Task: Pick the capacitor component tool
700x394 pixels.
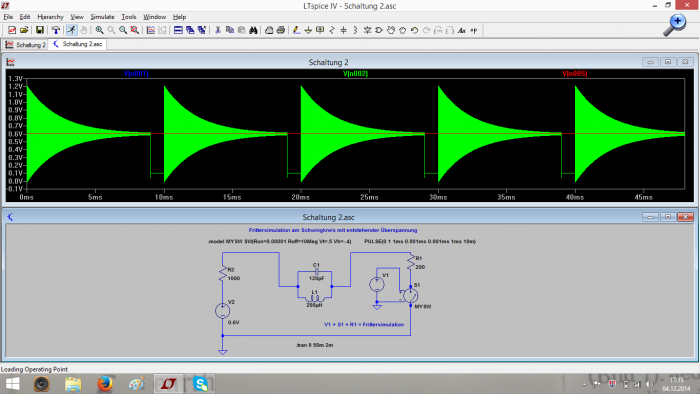Action: pos(343,30)
